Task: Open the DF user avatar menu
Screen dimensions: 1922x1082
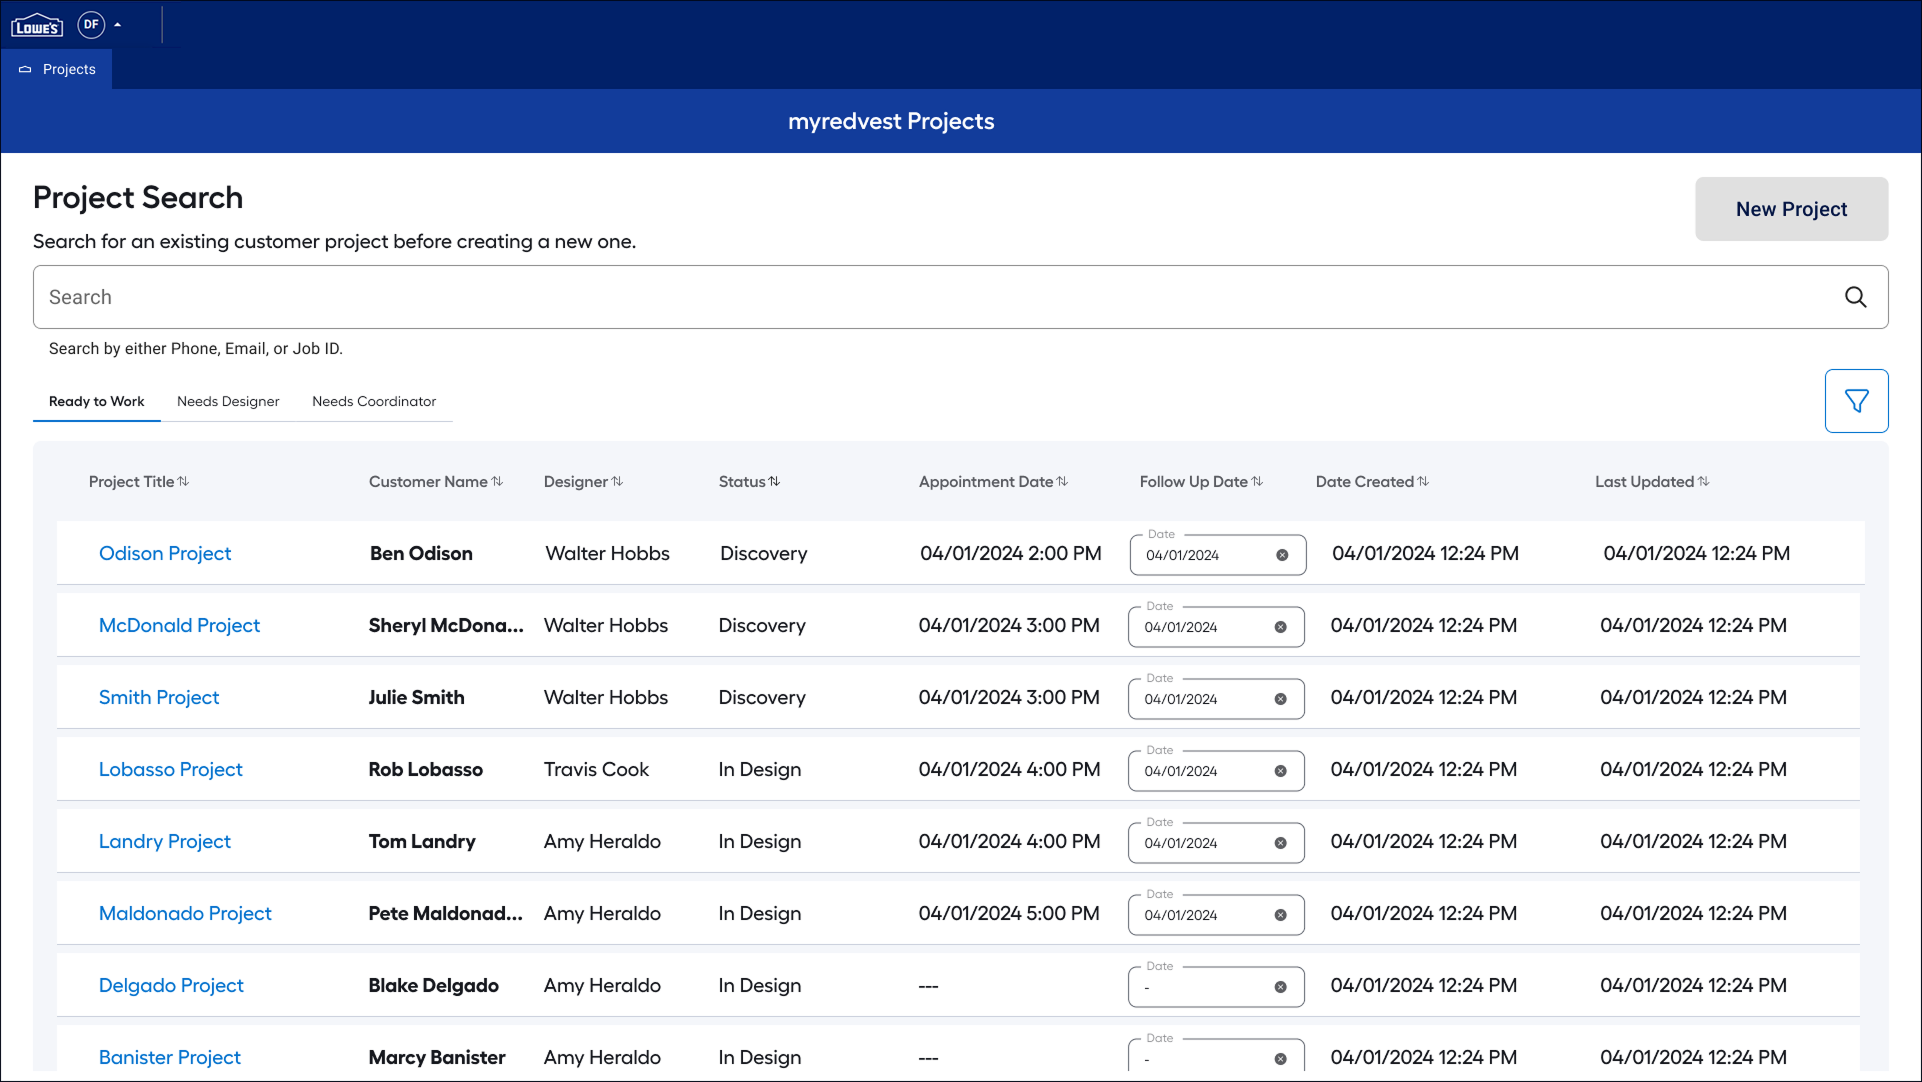Action: (x=91, y=25)
